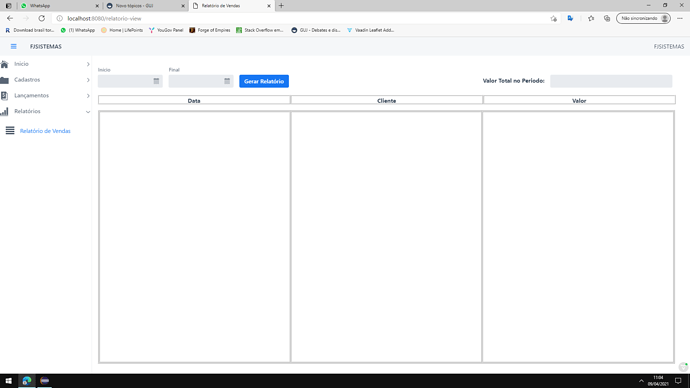
Task: Click the Cadastros folder icon
Action: (x=4, y=80)
